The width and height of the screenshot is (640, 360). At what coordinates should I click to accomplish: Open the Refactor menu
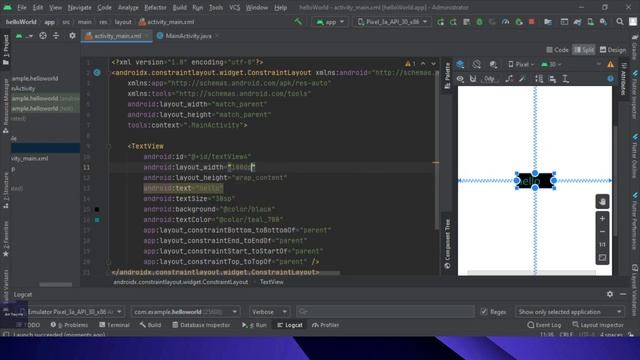pyautogui.click(x=155, y=7)
